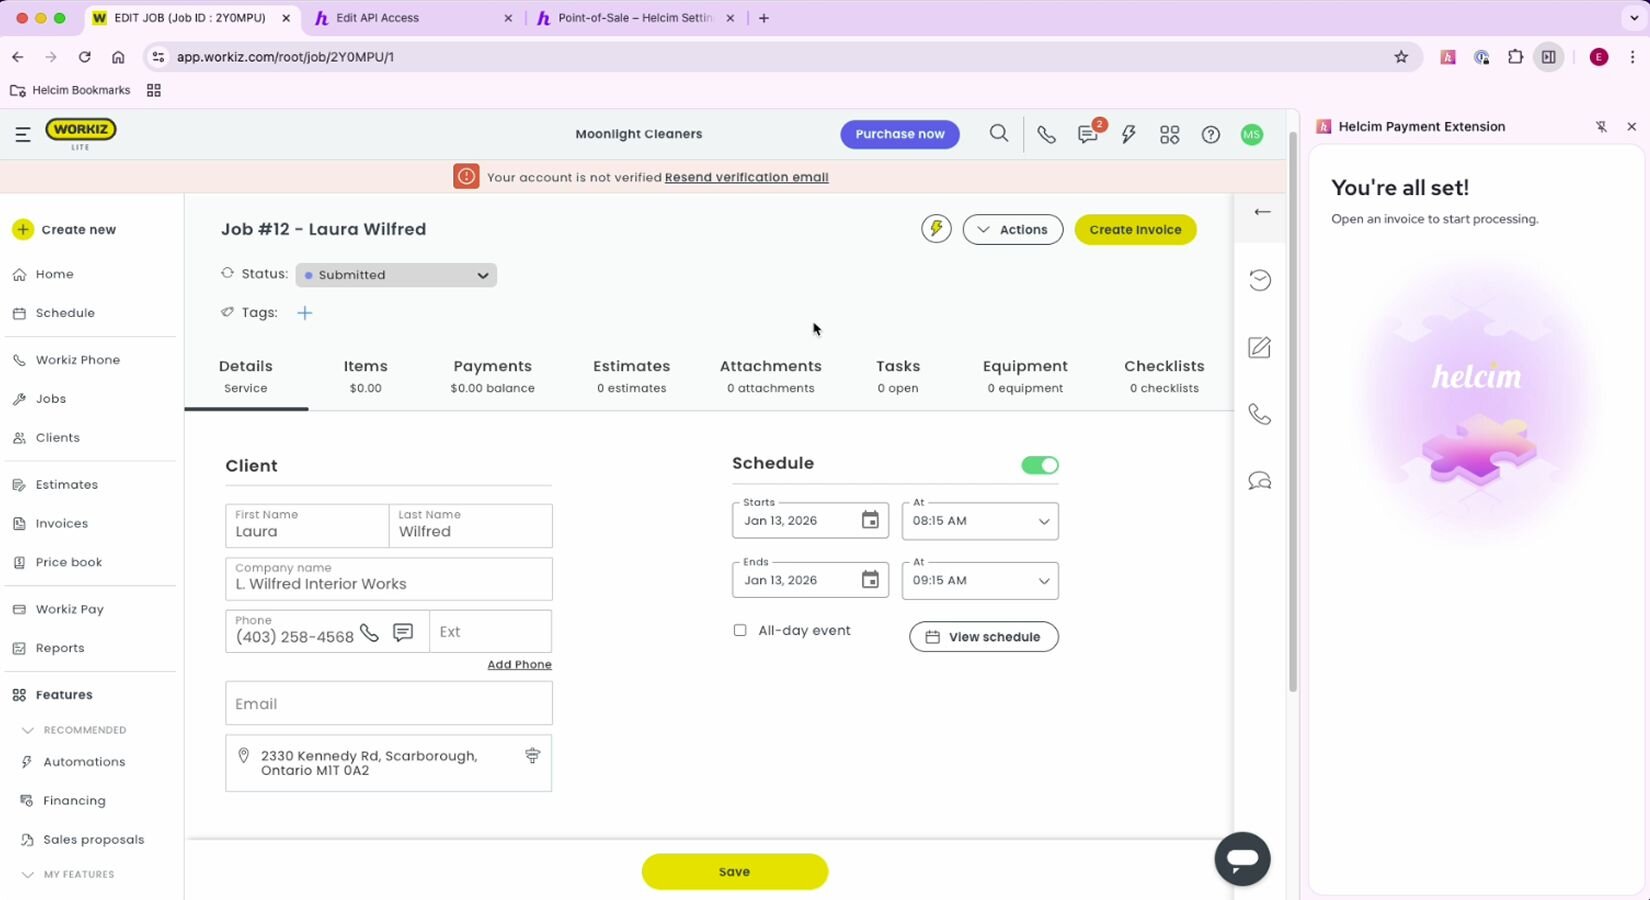Add a tag with the plus icon
The image size is (1650, 900).
(x=305, y=313)
